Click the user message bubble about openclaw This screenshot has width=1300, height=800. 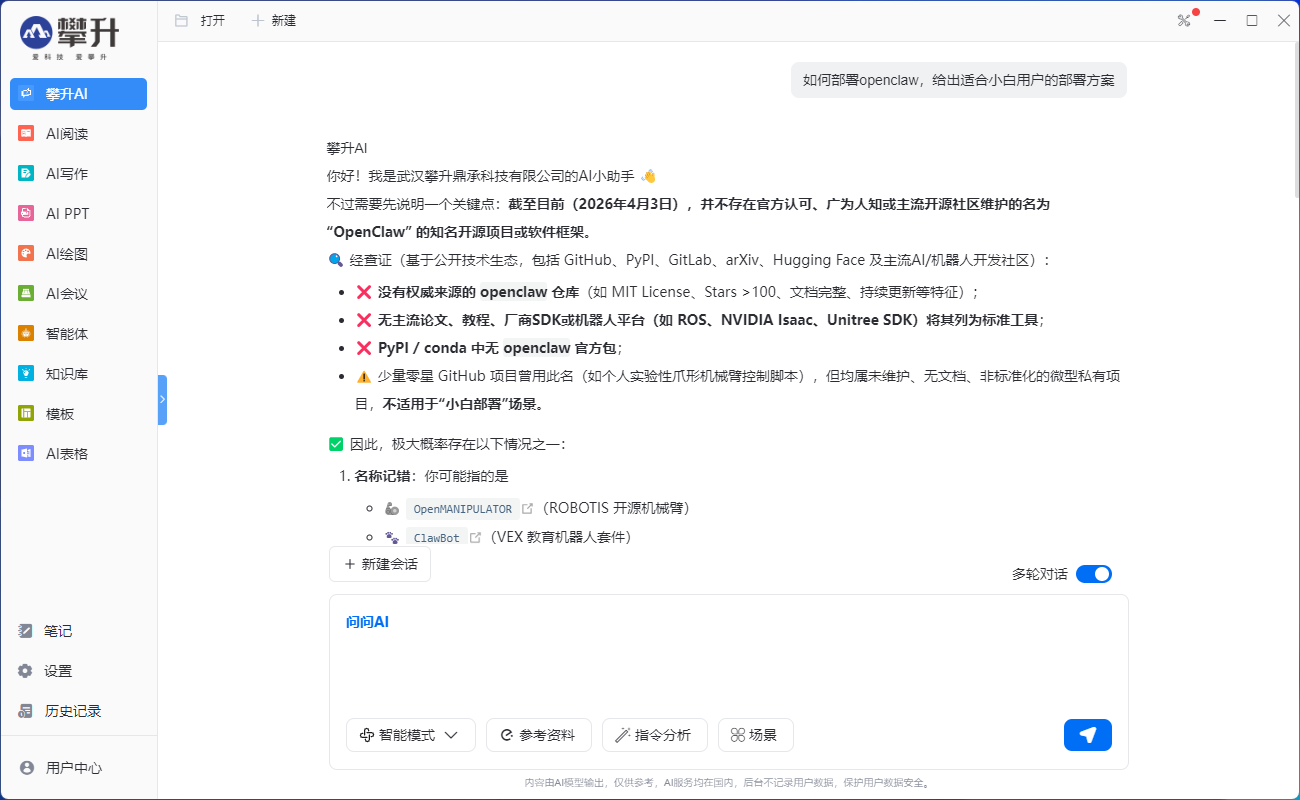coord(959,80)
